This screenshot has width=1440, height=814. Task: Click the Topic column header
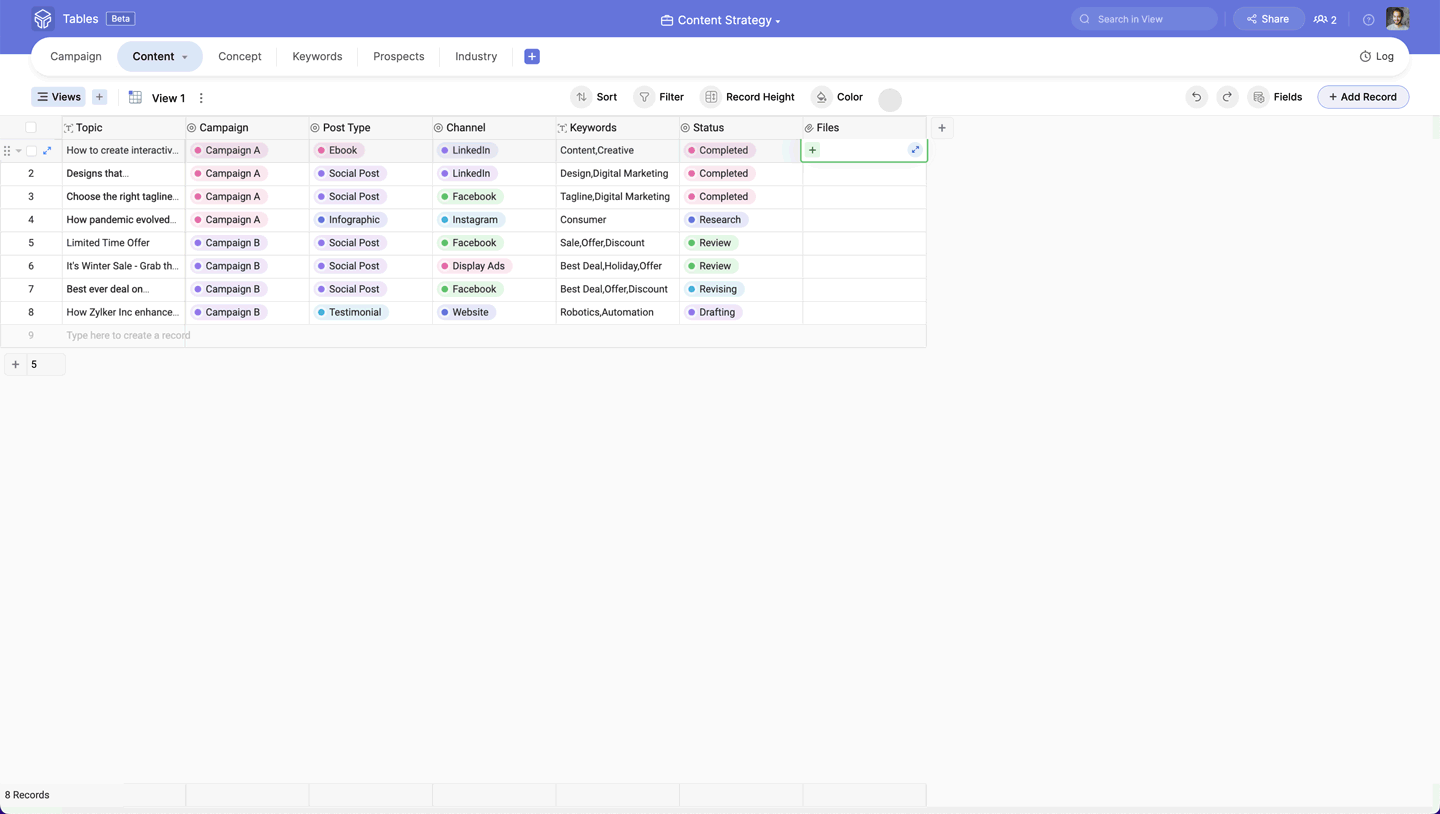(124, 128)
